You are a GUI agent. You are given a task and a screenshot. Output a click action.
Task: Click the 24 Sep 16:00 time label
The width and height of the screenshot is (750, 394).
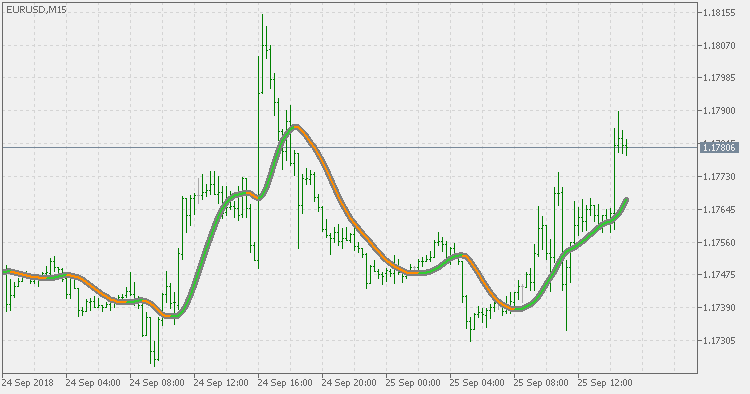click(285, 383)
